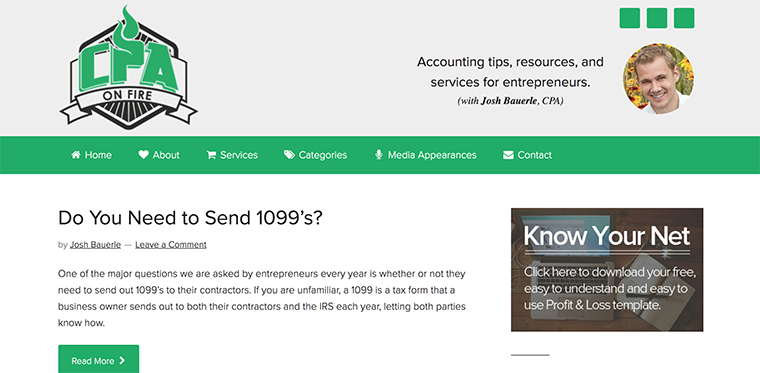Click the text with Josh Bauerle, CPA
Viewport: 760px width, 373px height.
tap(510, 102)
